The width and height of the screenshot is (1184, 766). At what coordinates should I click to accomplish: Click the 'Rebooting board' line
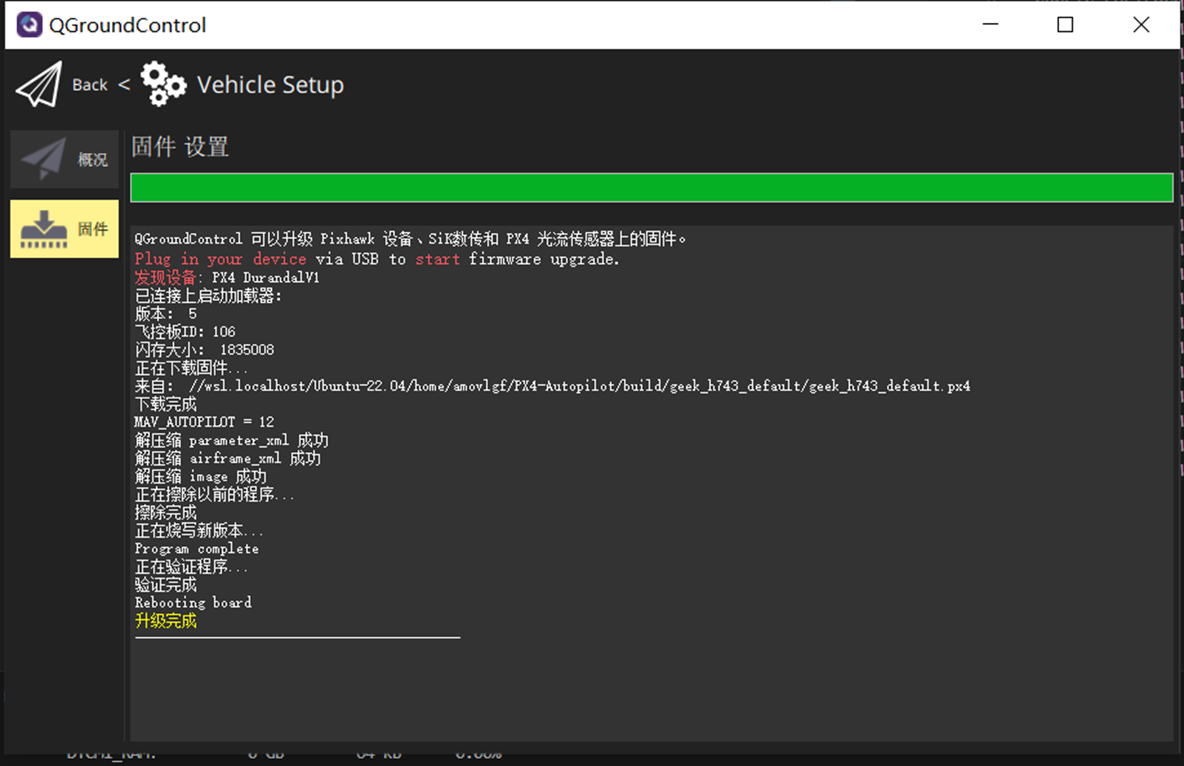pos(193,603)
